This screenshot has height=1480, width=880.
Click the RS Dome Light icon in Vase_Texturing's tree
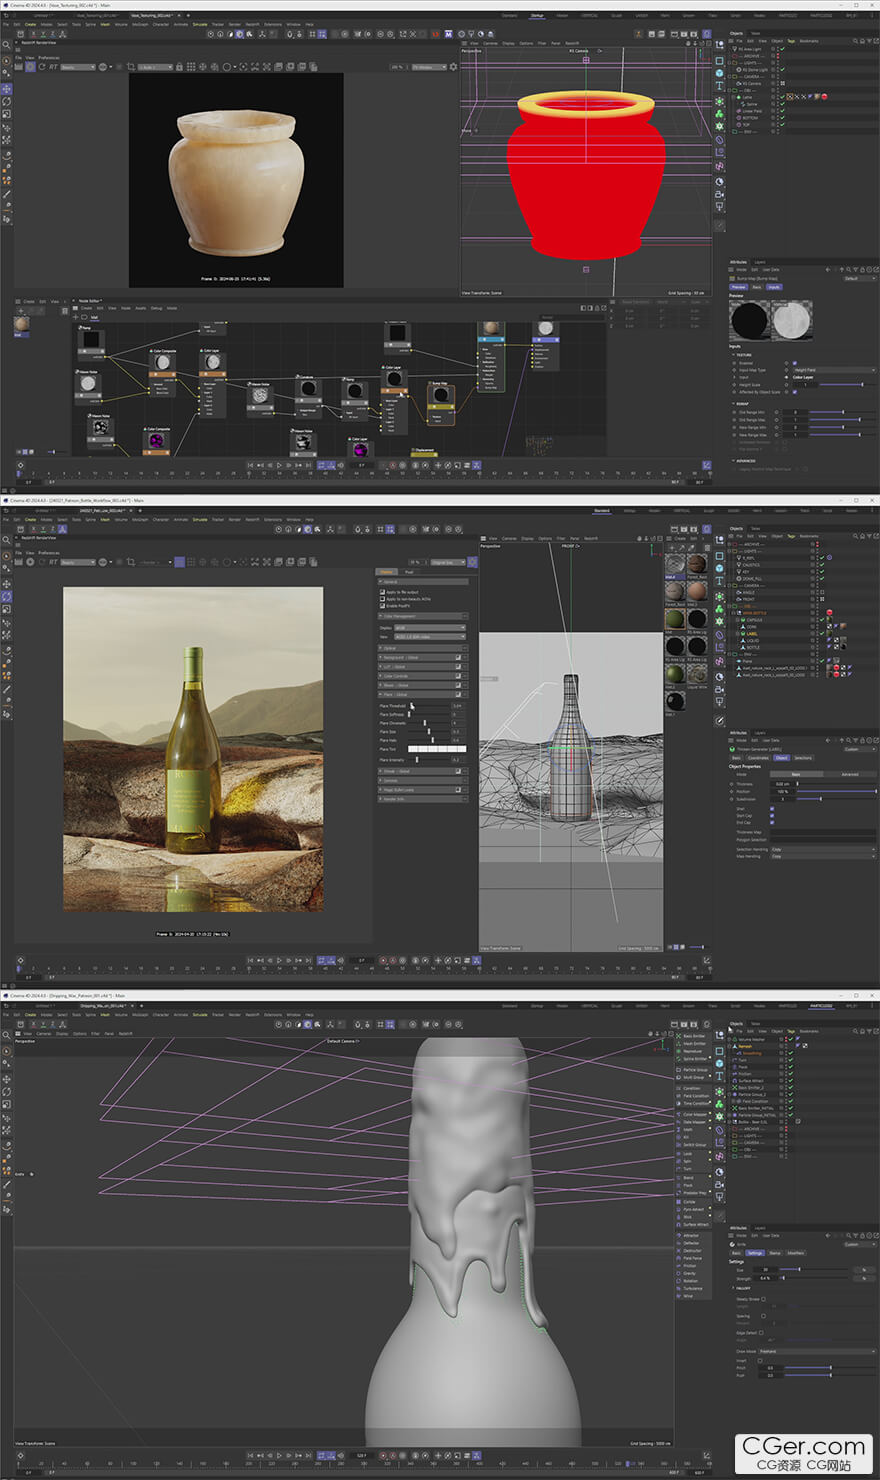click(739, 69)
